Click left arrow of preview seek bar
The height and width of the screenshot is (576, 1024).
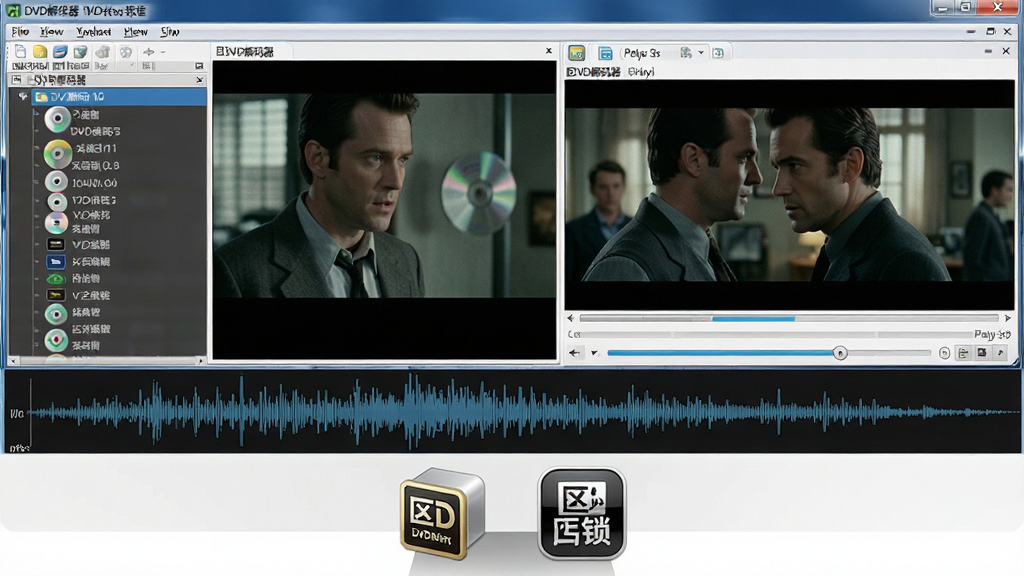point(571,318)
